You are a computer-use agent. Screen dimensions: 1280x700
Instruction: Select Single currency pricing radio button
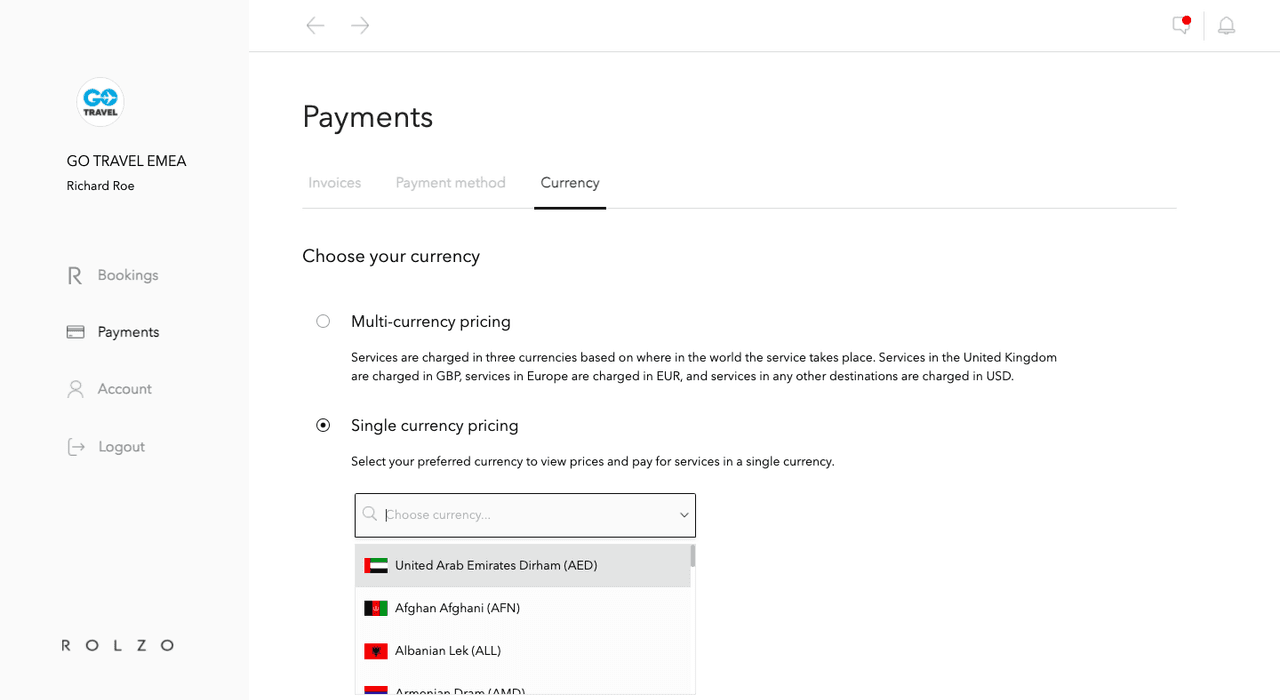[x=323, y=425]
